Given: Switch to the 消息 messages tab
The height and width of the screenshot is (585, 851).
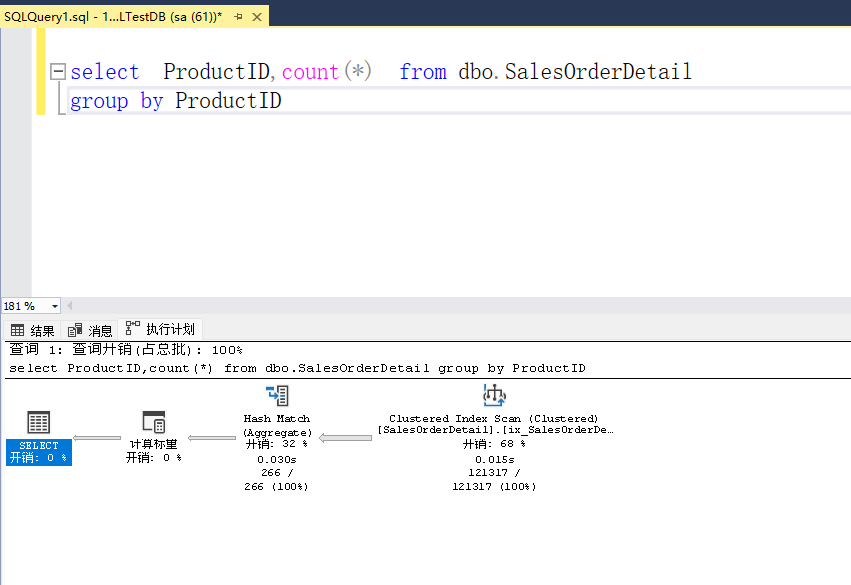Looking at the screenshot, I should tap(90, 330).
